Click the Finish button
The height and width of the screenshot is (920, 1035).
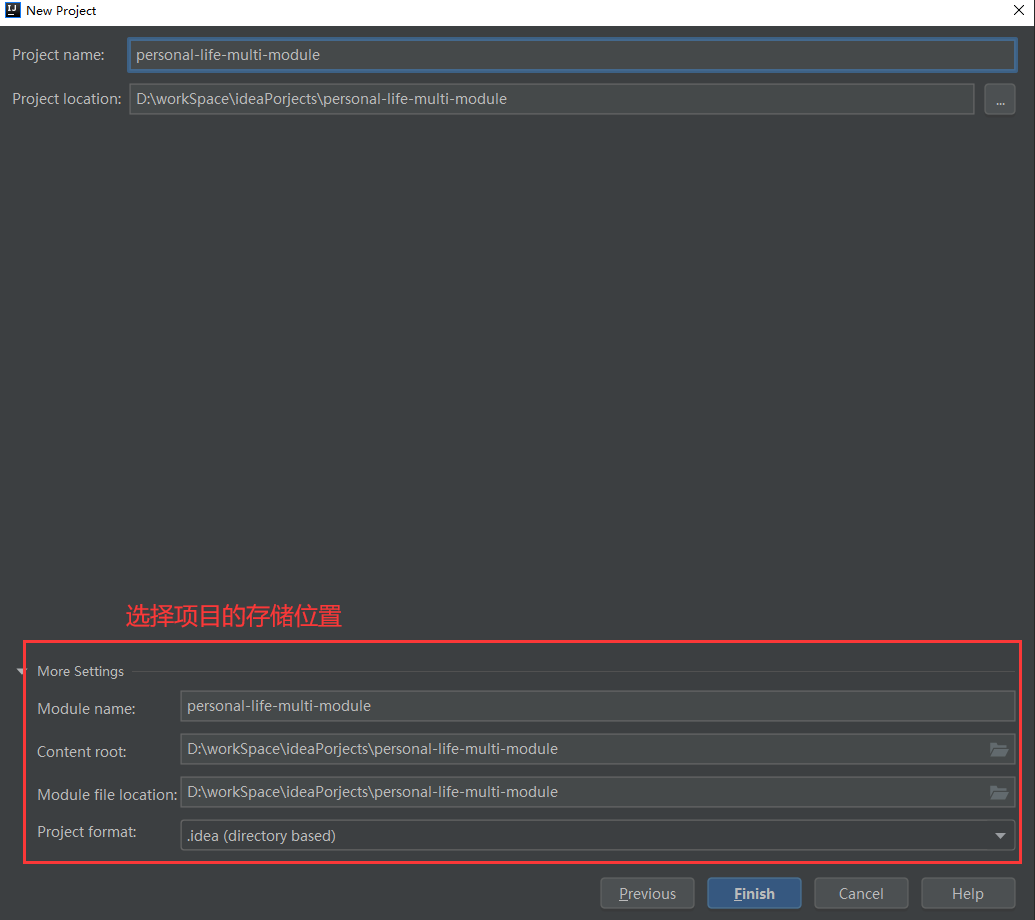754,893
